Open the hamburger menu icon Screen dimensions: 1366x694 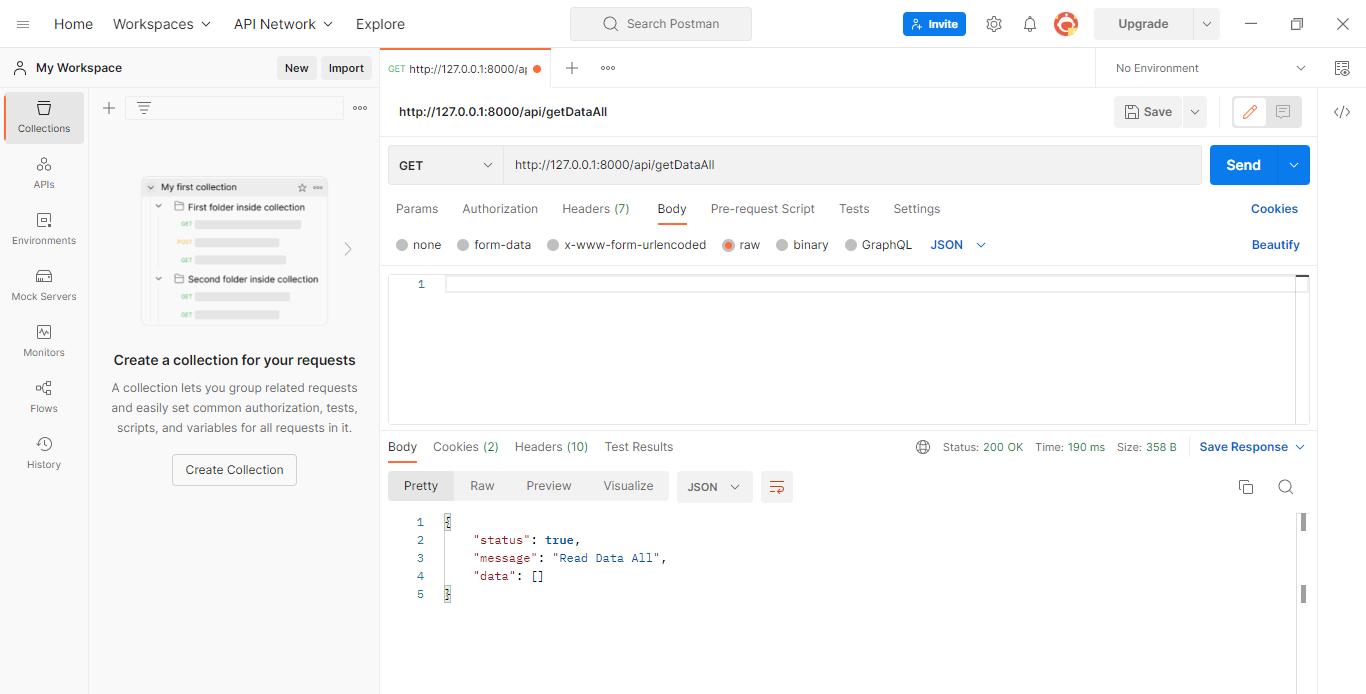click(23, 24)
